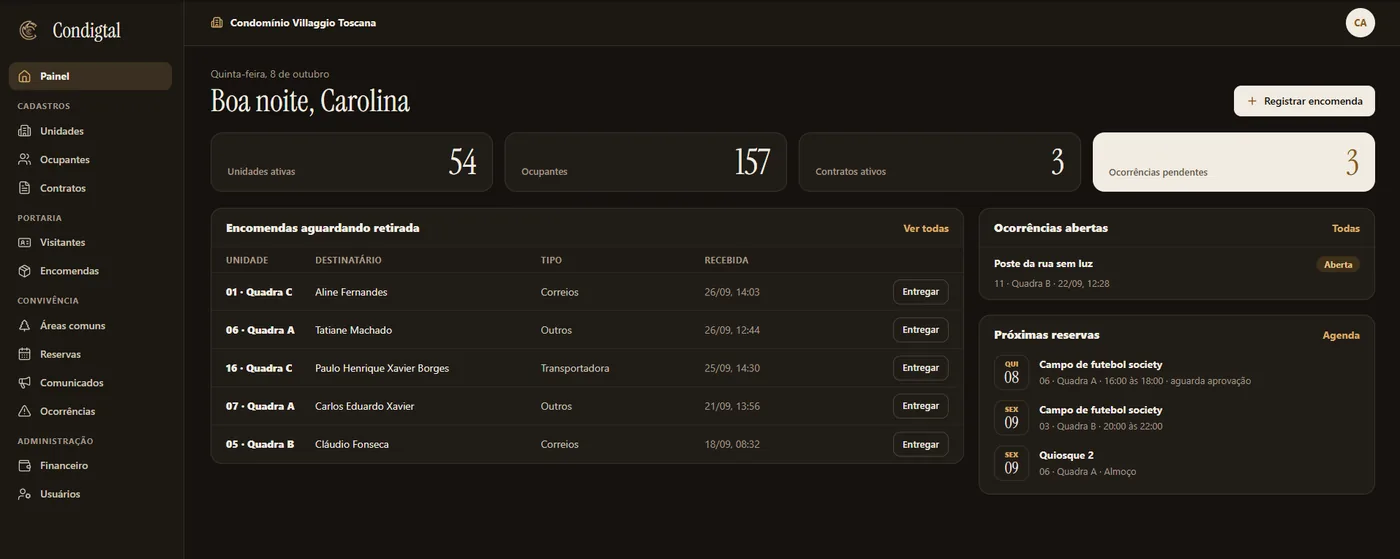Click the Financeiro wallet icon
The image size is (1400, 559).
25,466
